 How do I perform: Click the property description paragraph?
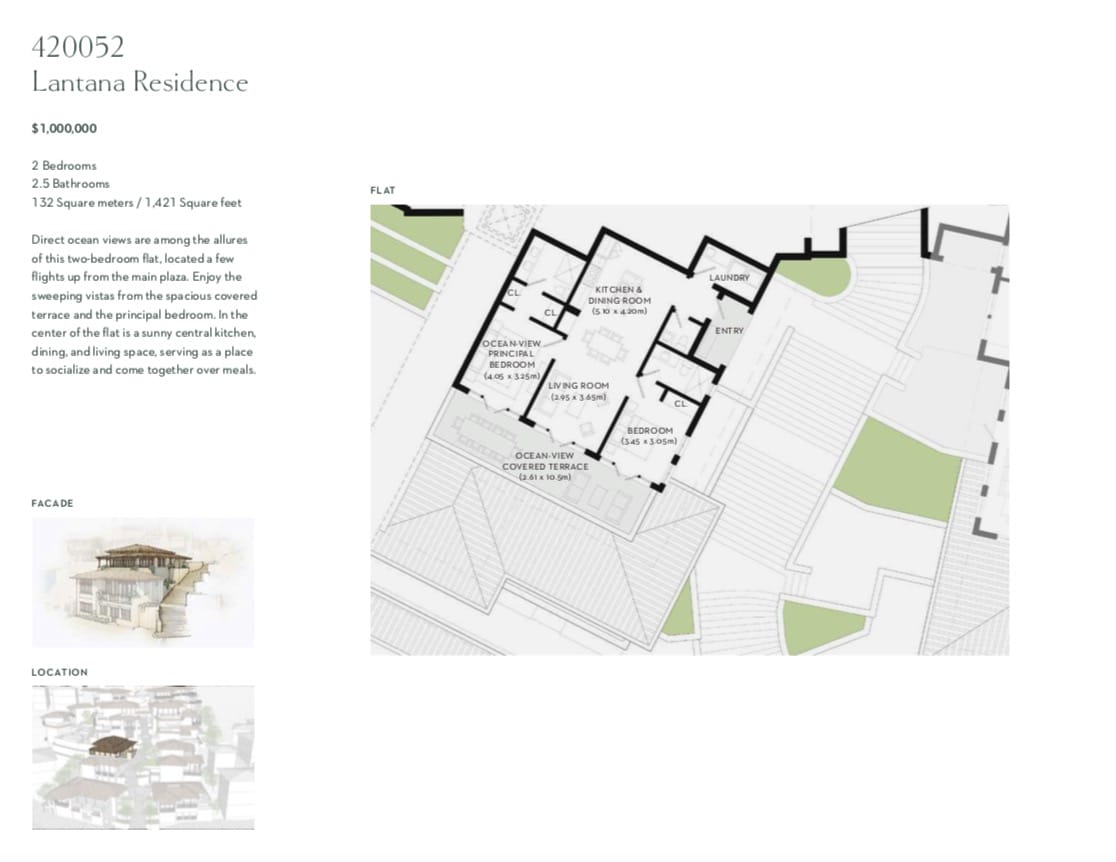pyautogui.click(x=143, y=305)
